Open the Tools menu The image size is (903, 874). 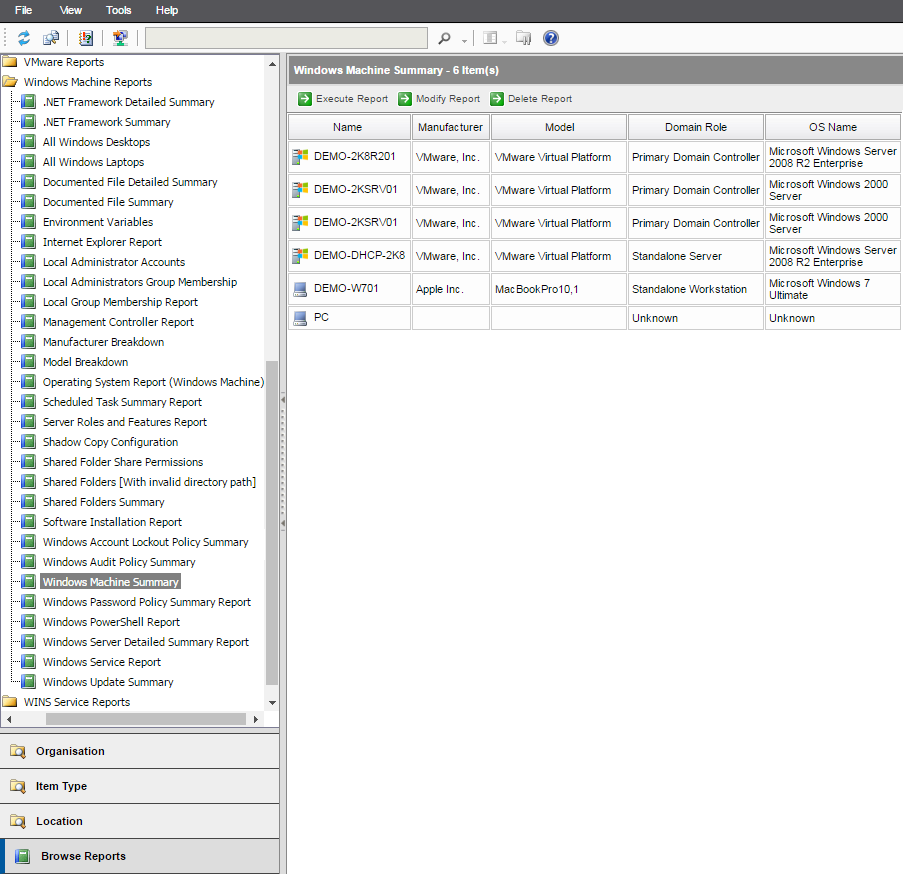(x=118, y=10)
